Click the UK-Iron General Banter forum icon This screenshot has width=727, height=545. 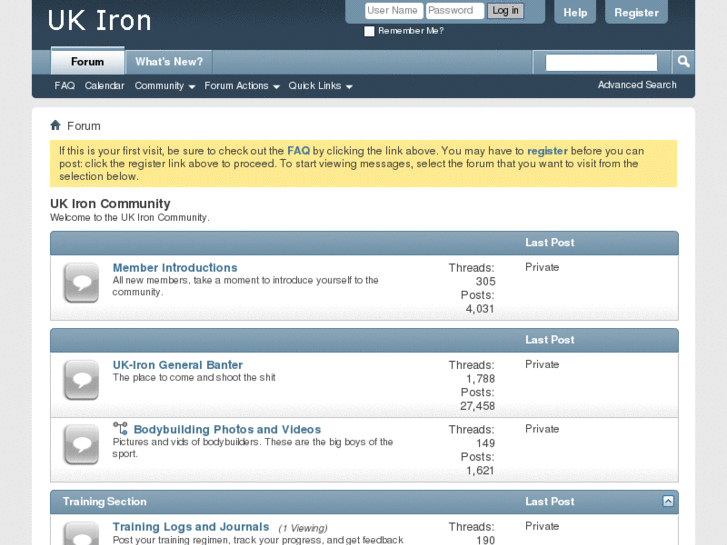point(81,380)
